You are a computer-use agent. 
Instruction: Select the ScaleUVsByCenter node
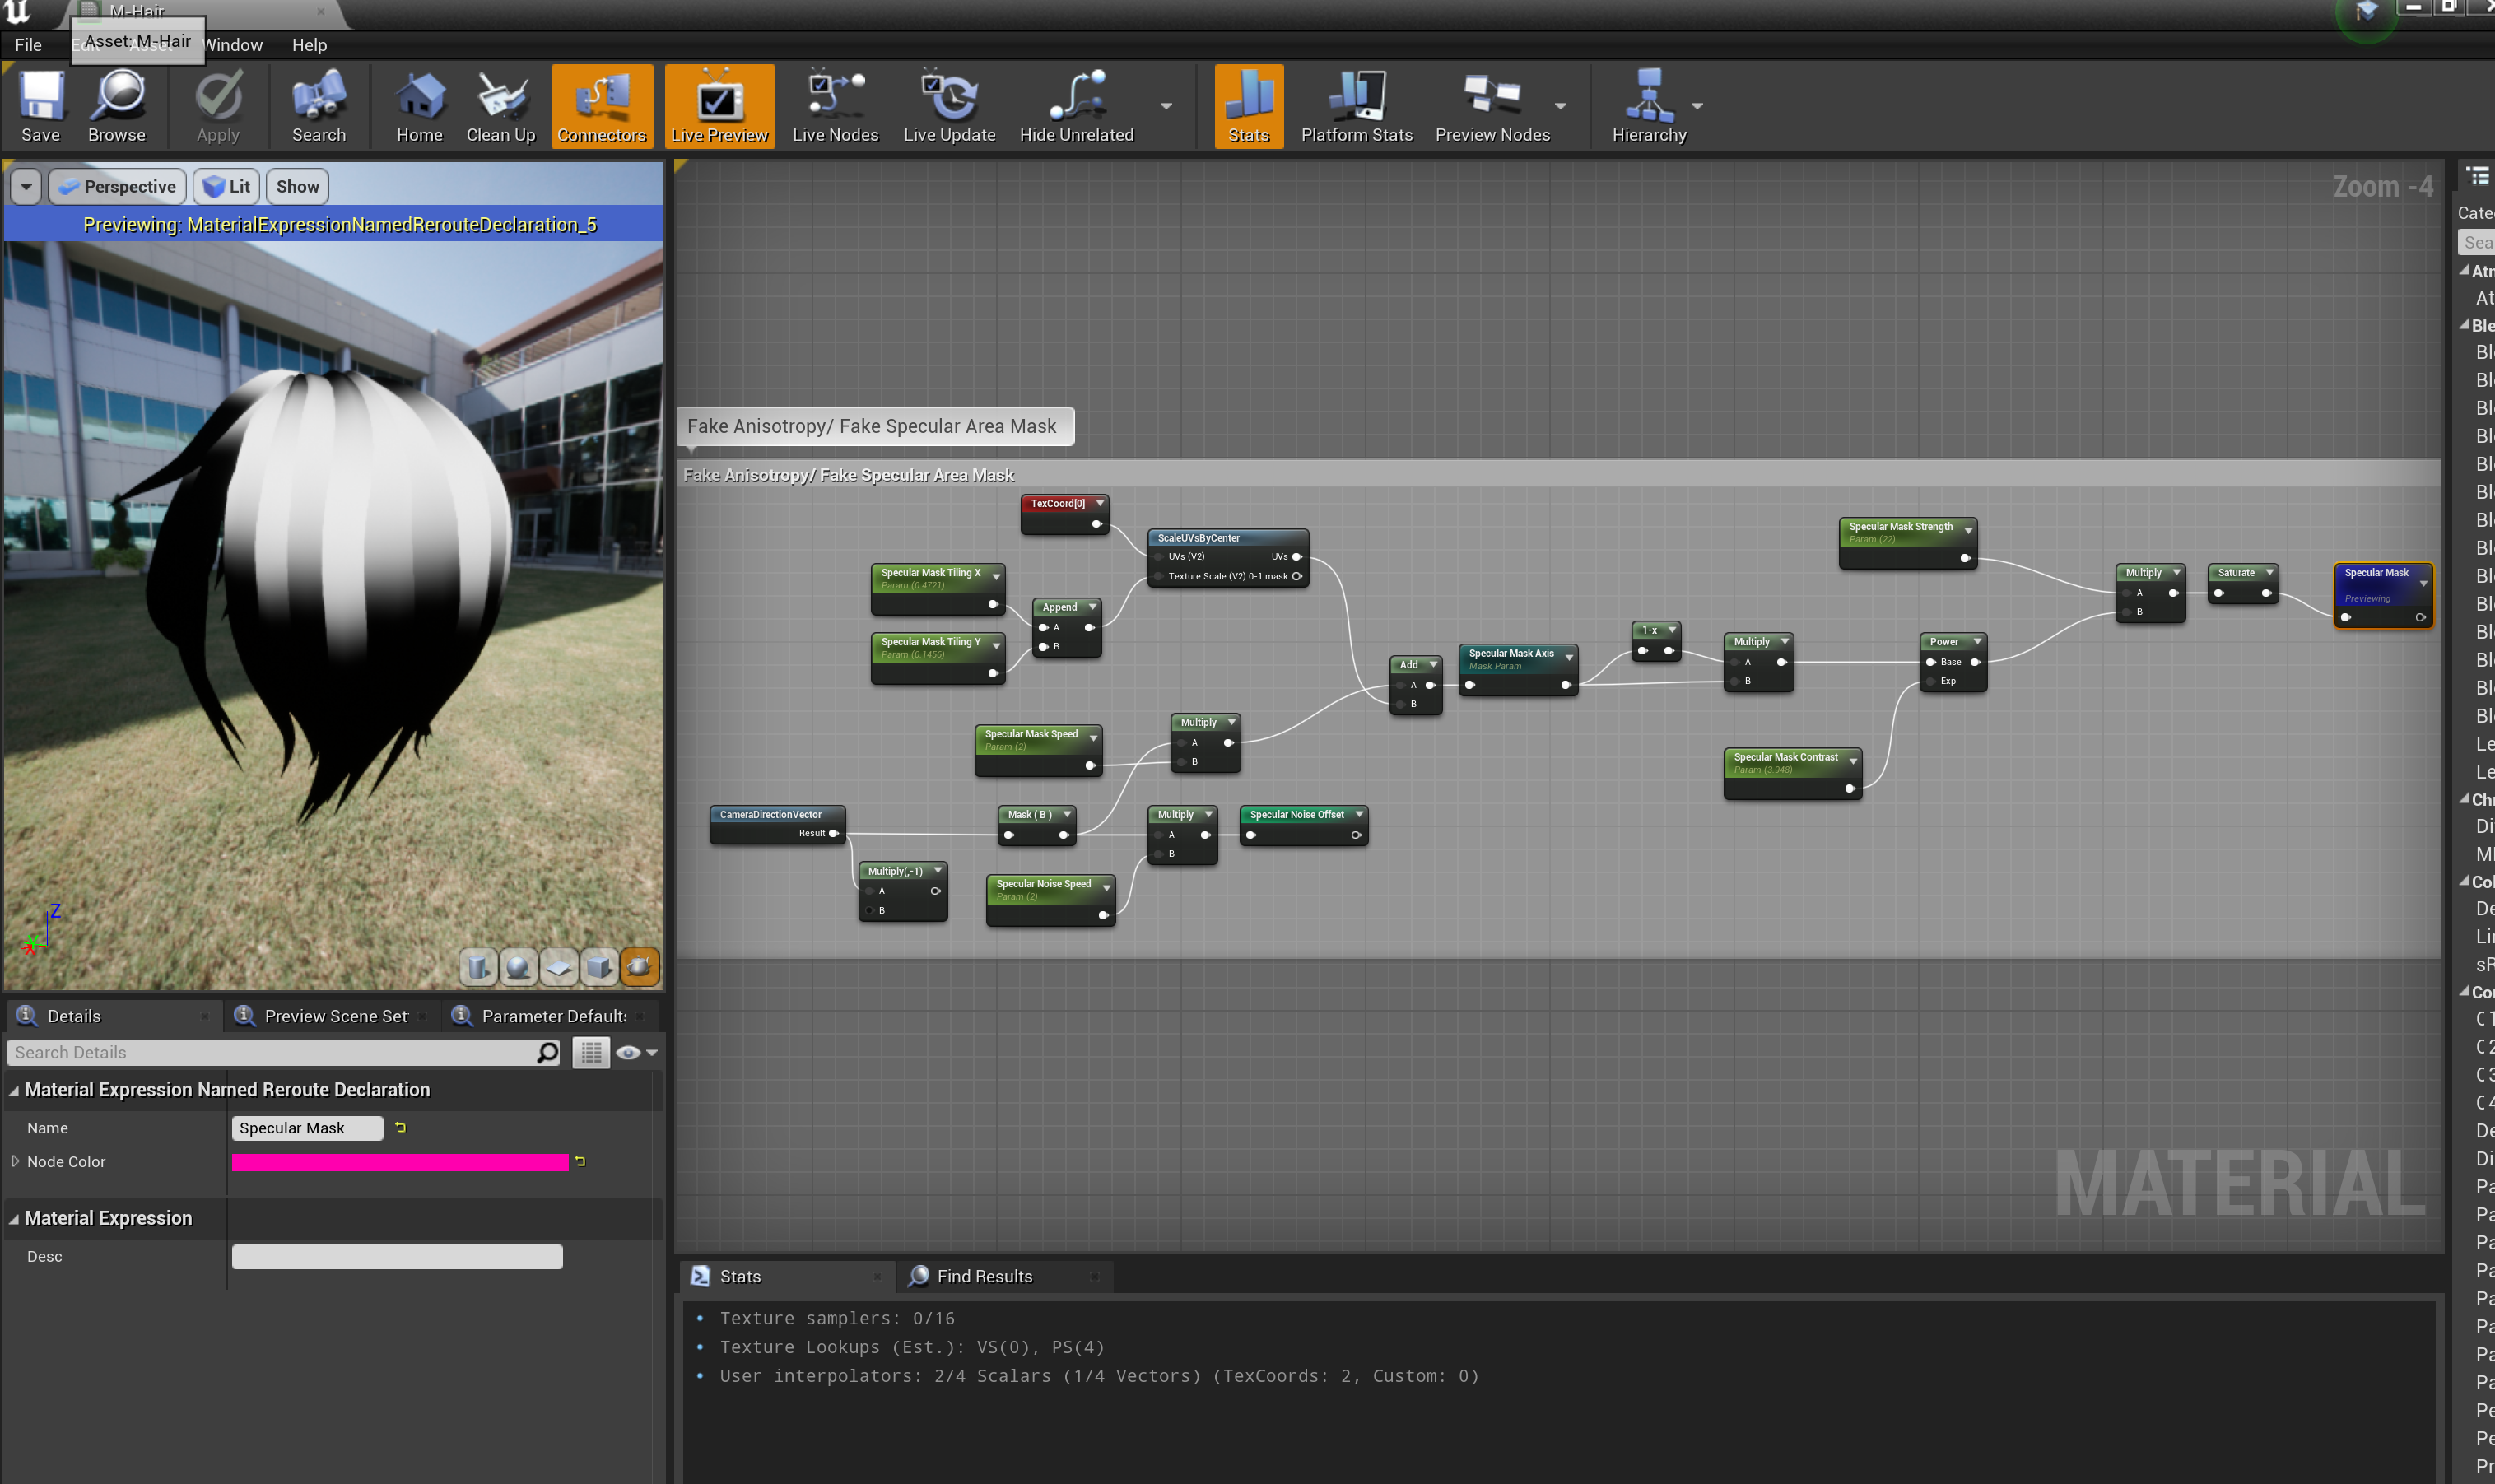1228,558
